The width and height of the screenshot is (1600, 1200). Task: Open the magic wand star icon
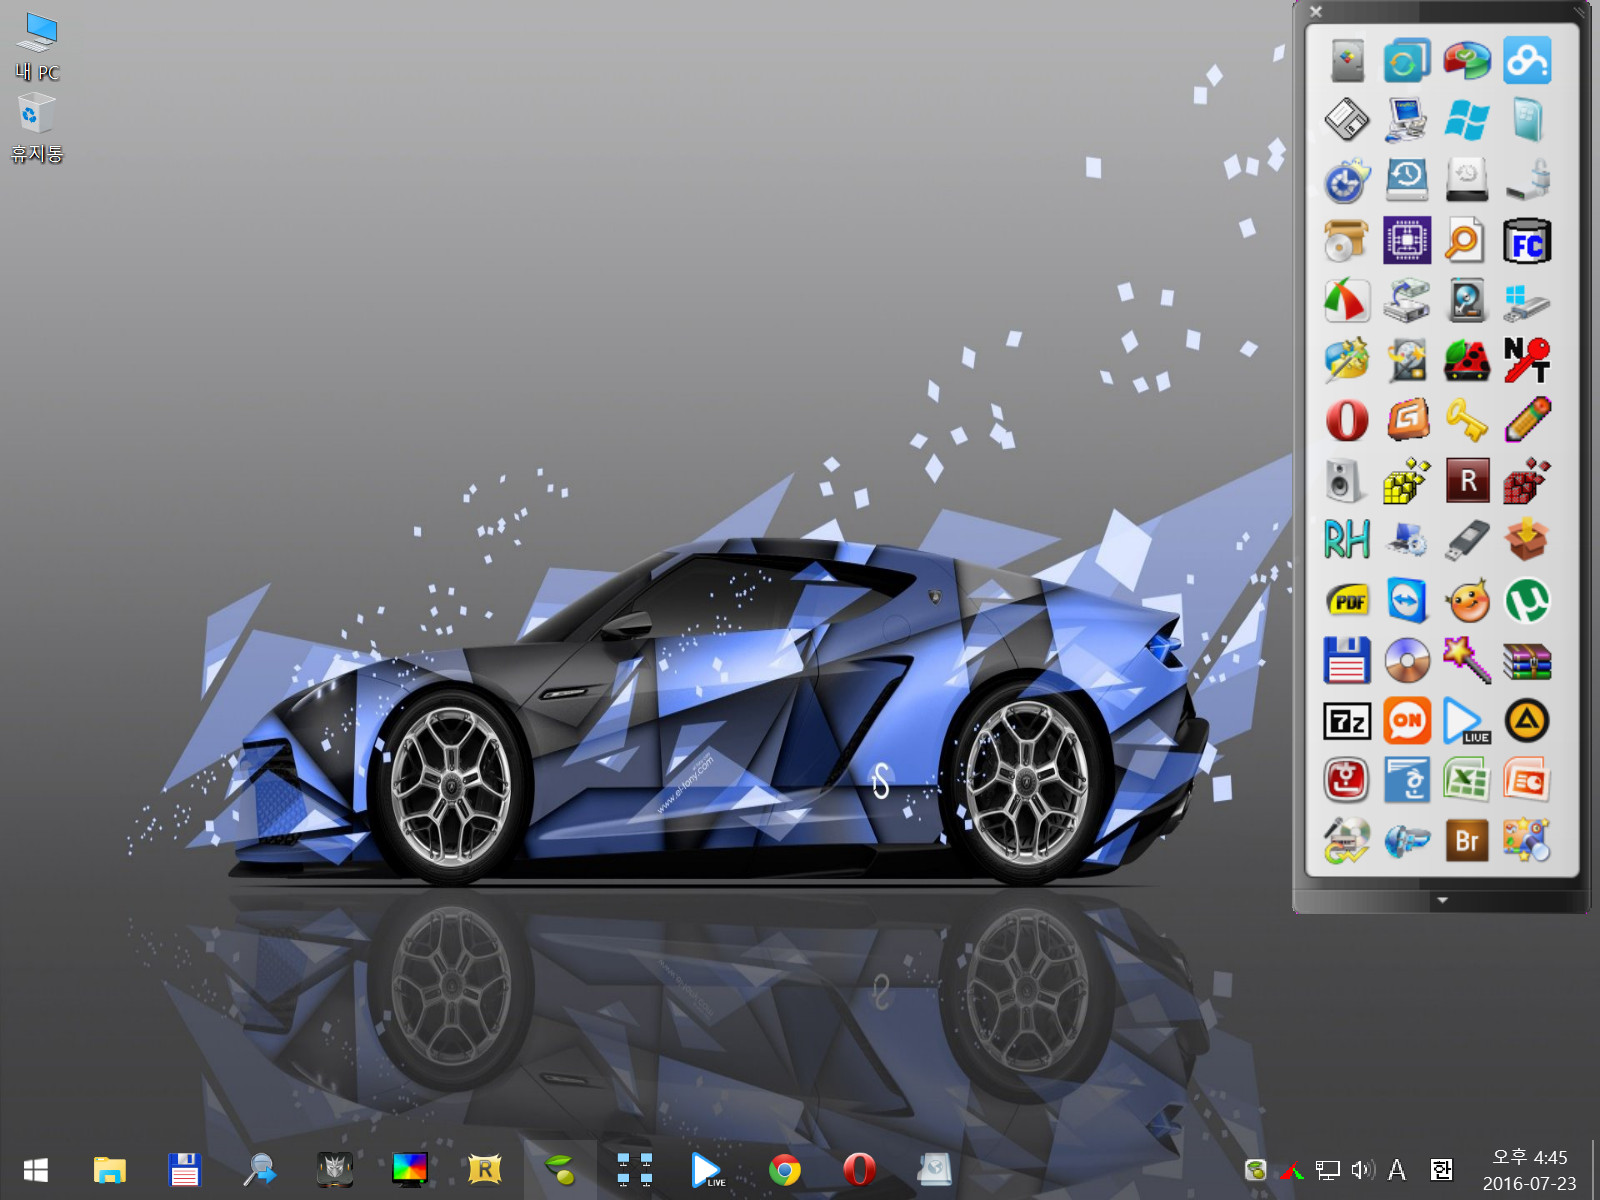point(1467,661)
